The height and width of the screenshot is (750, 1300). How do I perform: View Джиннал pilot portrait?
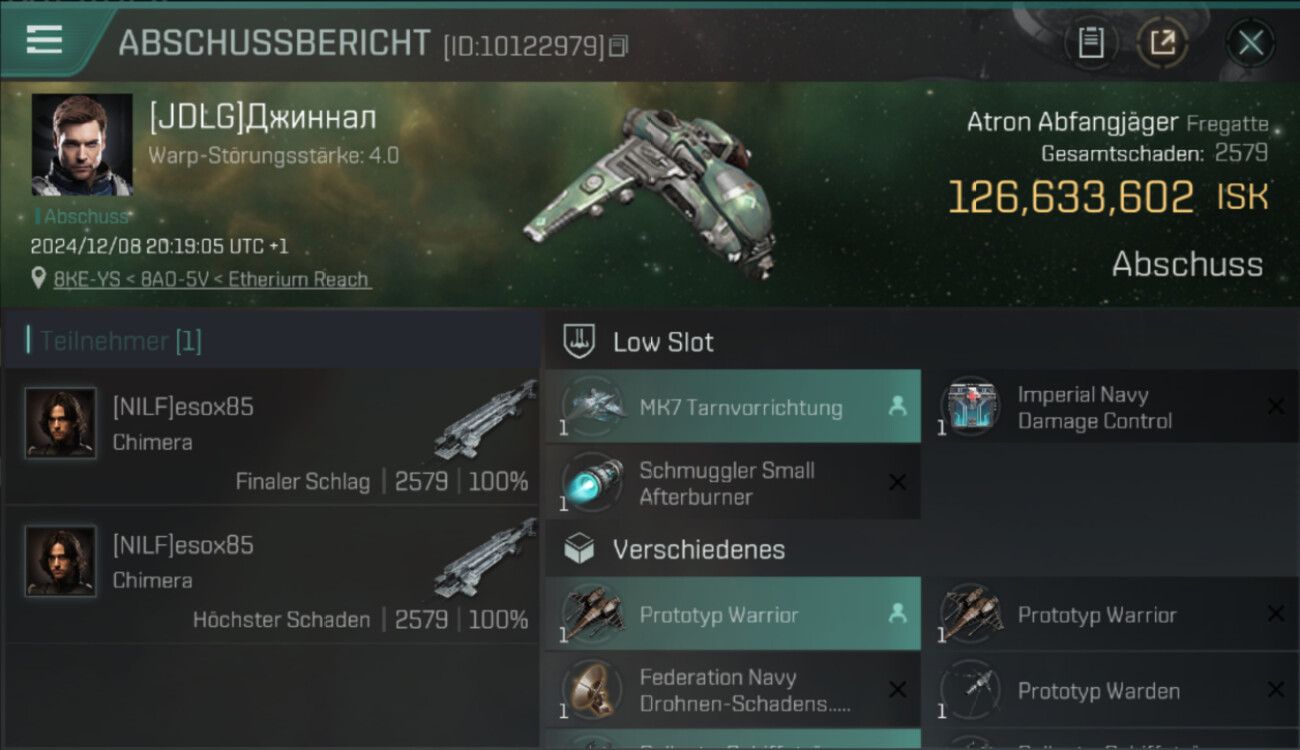(82, 145)
